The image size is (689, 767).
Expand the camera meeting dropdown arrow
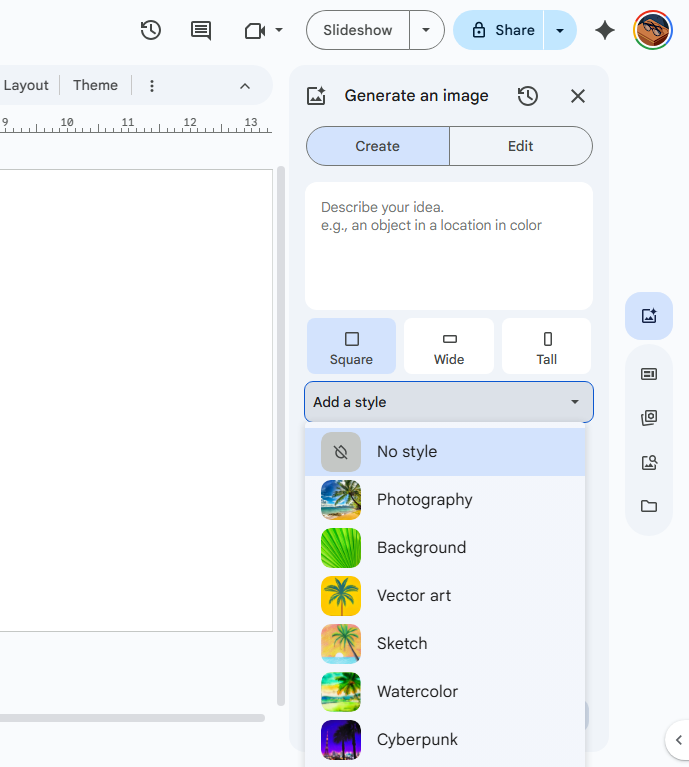[x=279, y=30]
